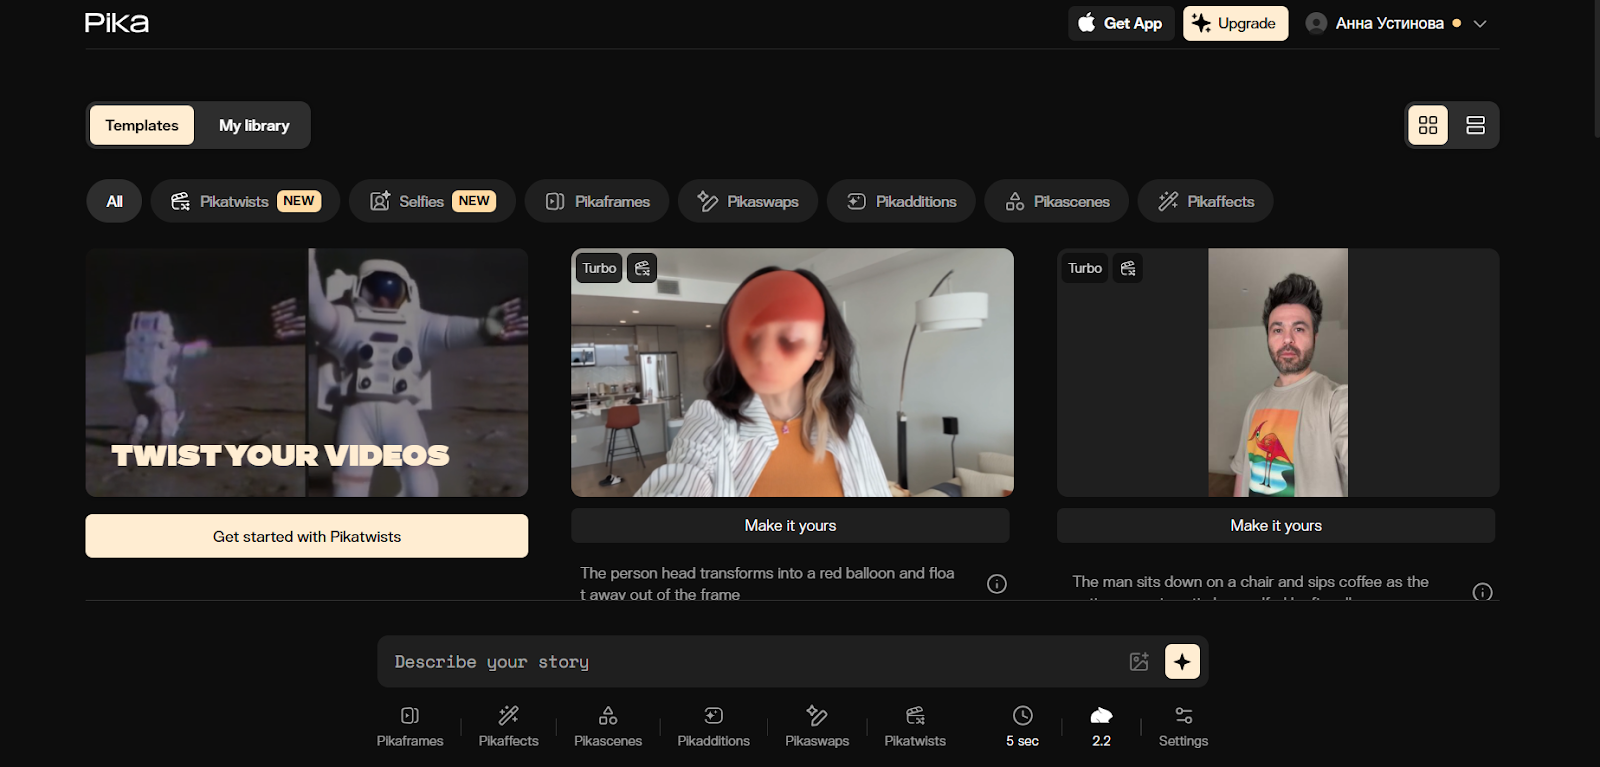1600x767 pixels.
Task: Open the 2.2 model version selector
Action: point(1101,727)
